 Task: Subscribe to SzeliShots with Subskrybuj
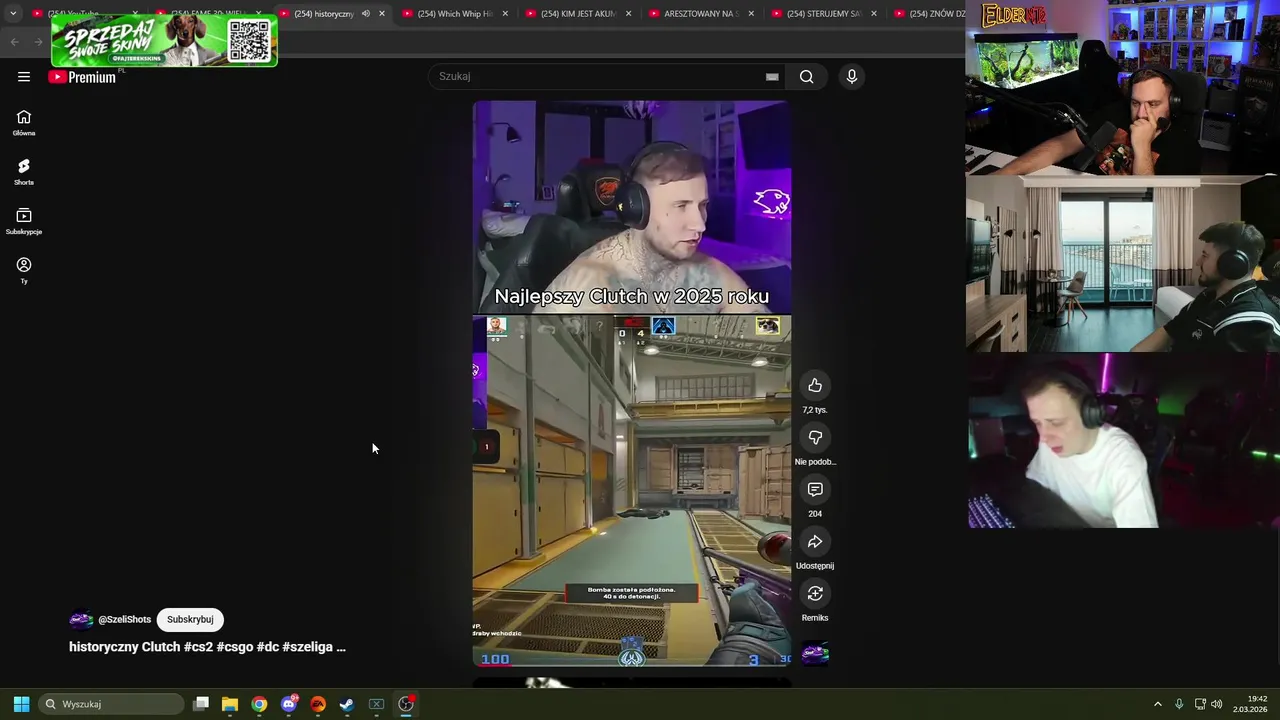point(190,620)
